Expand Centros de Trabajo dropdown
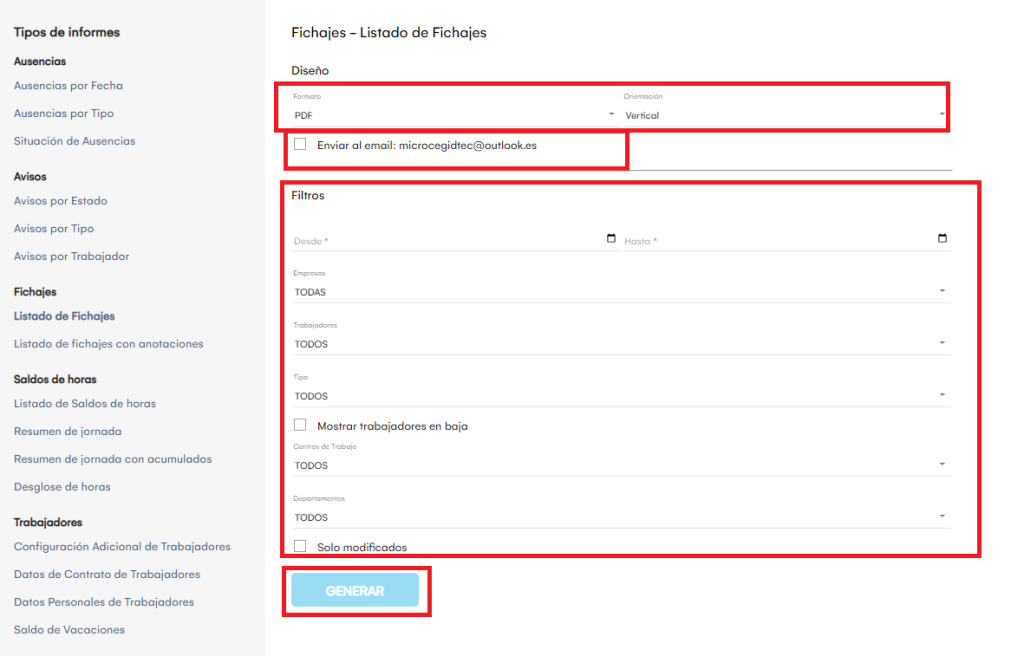1024x656 pixels. (x=620, y=465)
